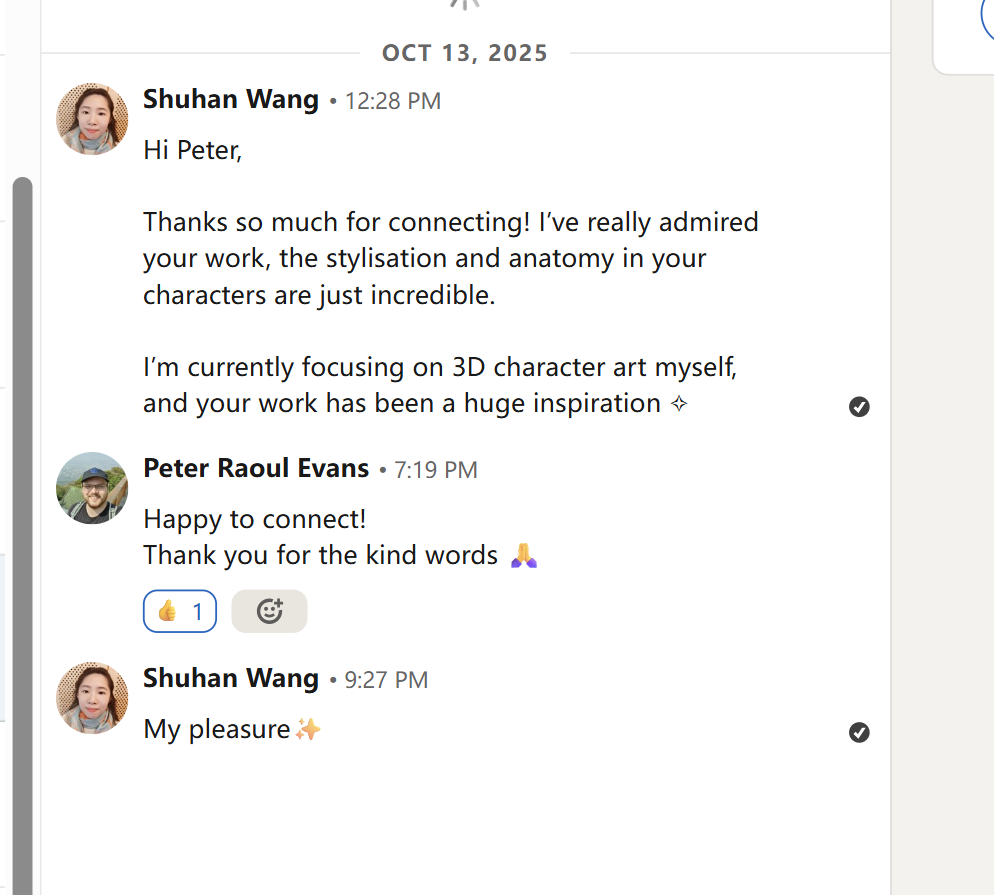Click the vertical scrollbar thumb
The width and height of the screenshot is (994, 895).
tap(22, 530)
